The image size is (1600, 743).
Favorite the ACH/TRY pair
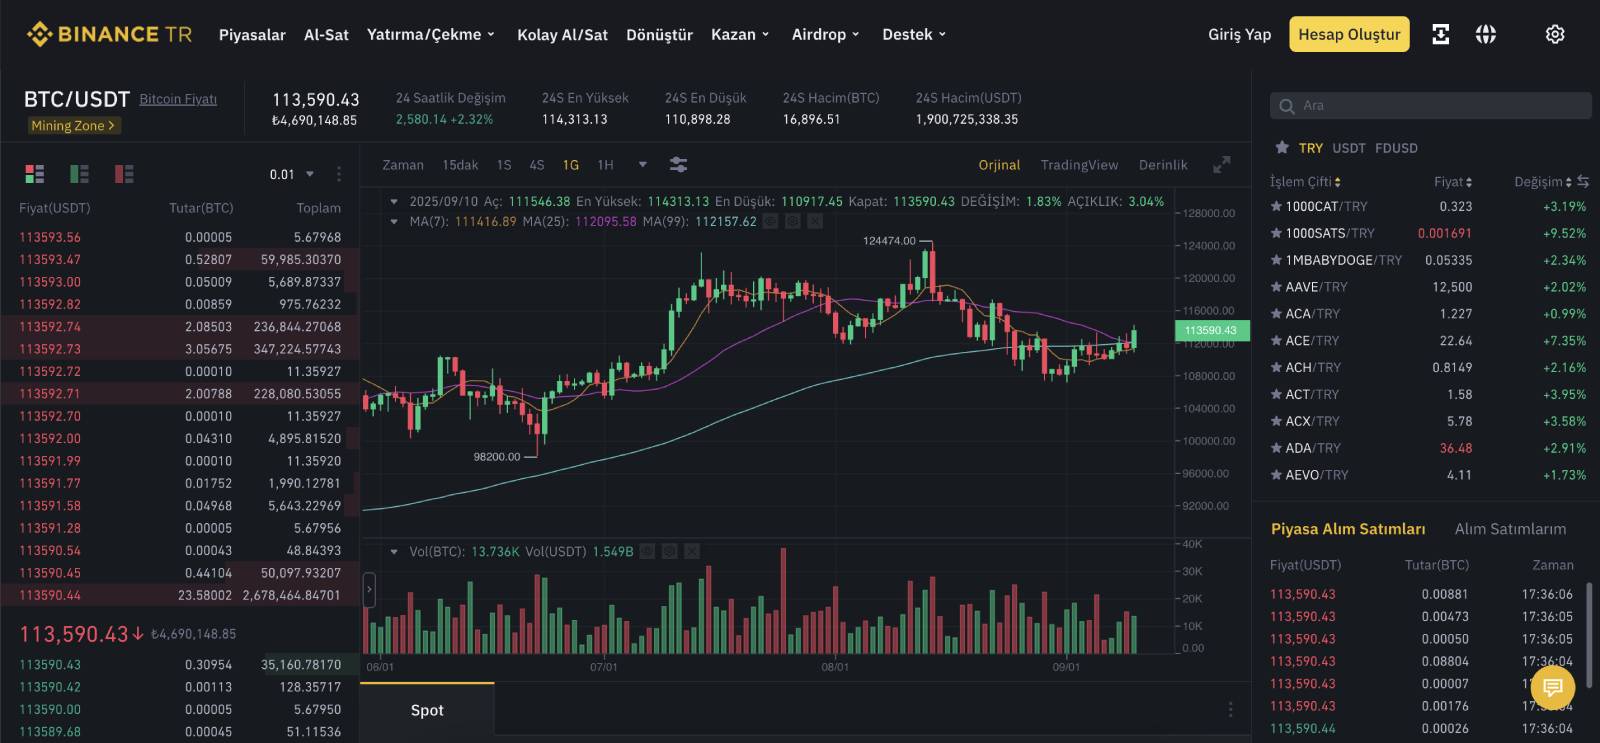point(1276,367)
